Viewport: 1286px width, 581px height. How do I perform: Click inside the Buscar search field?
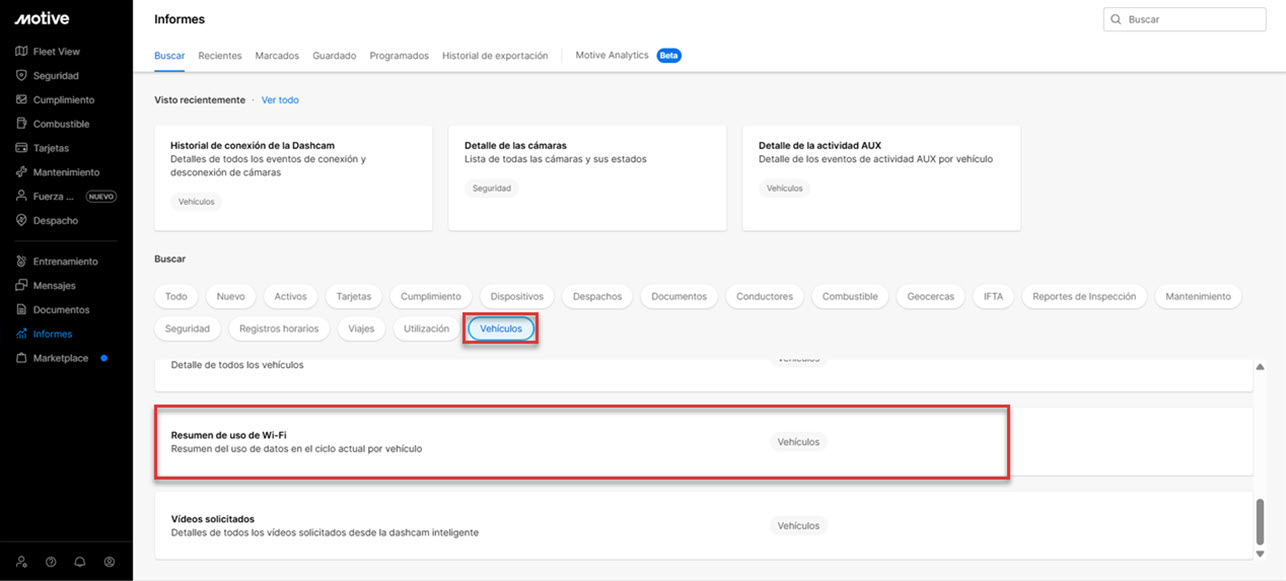[x=1184, y=18]
